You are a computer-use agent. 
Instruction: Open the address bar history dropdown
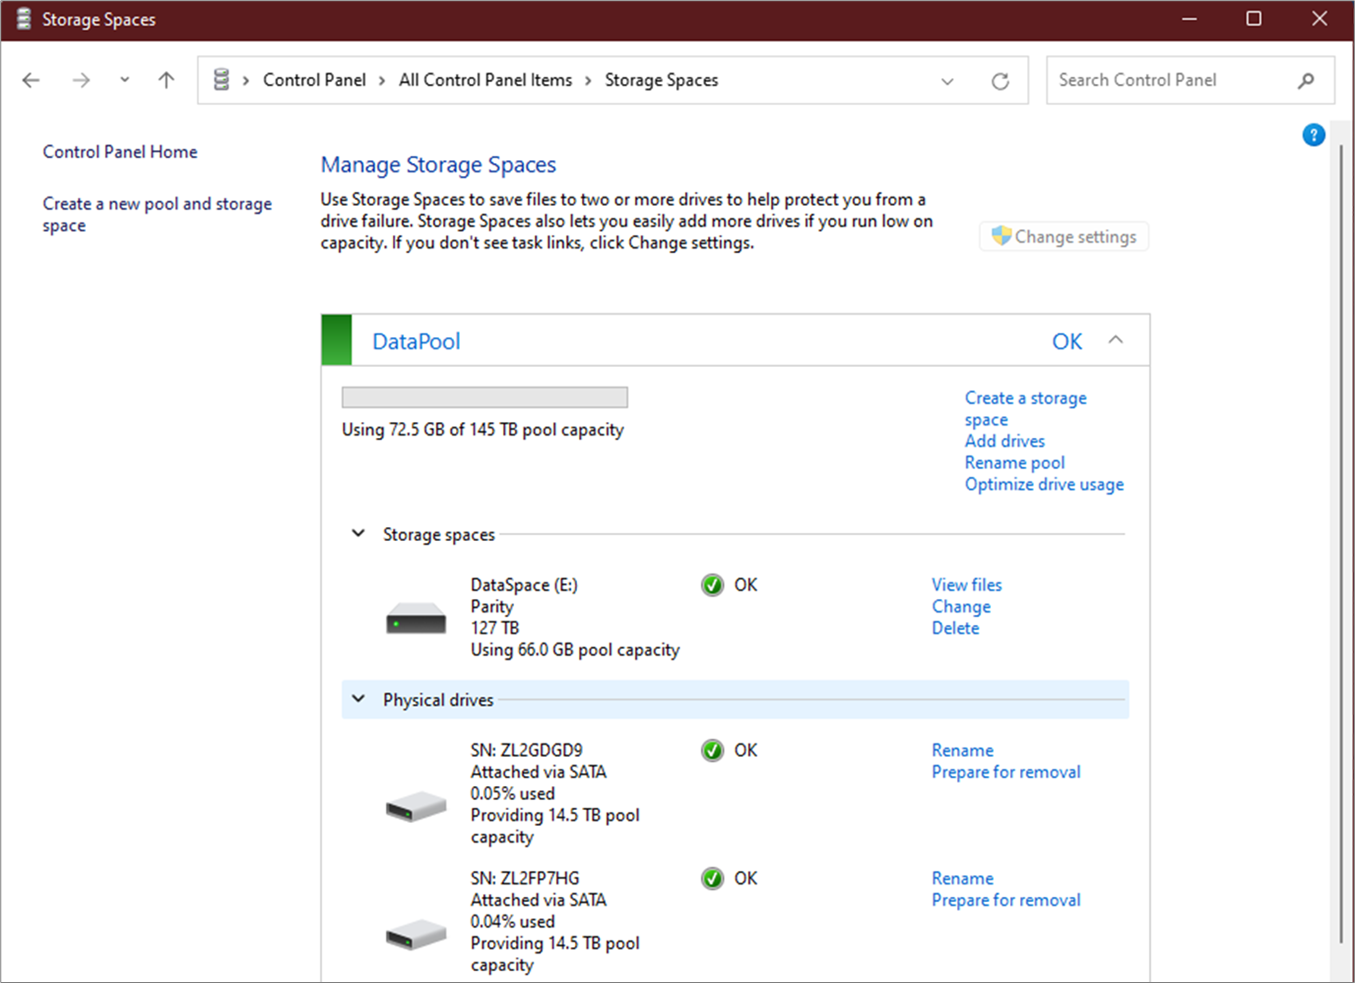point(947,81)
